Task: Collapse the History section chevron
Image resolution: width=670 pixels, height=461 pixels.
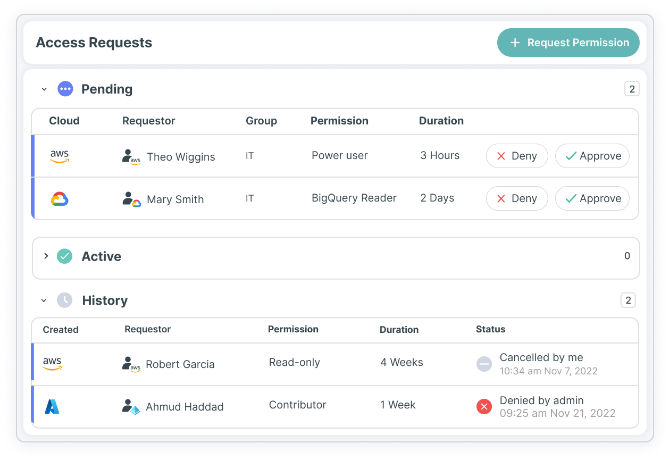Action: 44,300
